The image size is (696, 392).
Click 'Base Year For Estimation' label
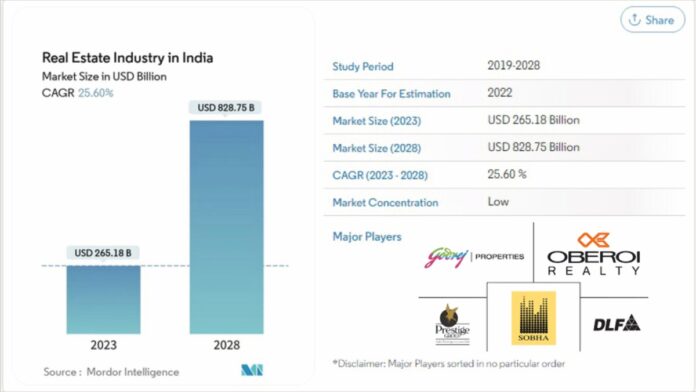[391, 94]
